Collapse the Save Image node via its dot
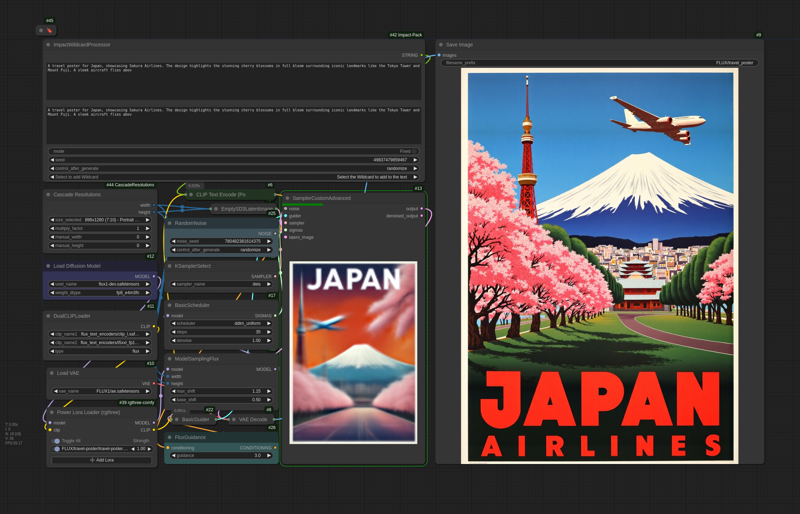This screenshot has height=514, width=800. [441, 45]
